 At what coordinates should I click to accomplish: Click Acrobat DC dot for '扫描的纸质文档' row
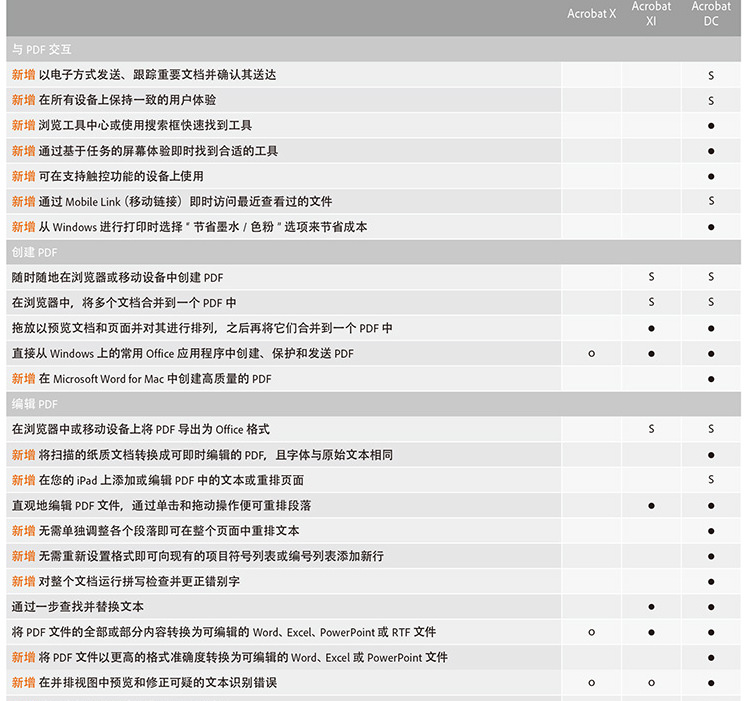click(x=711, y=455)
